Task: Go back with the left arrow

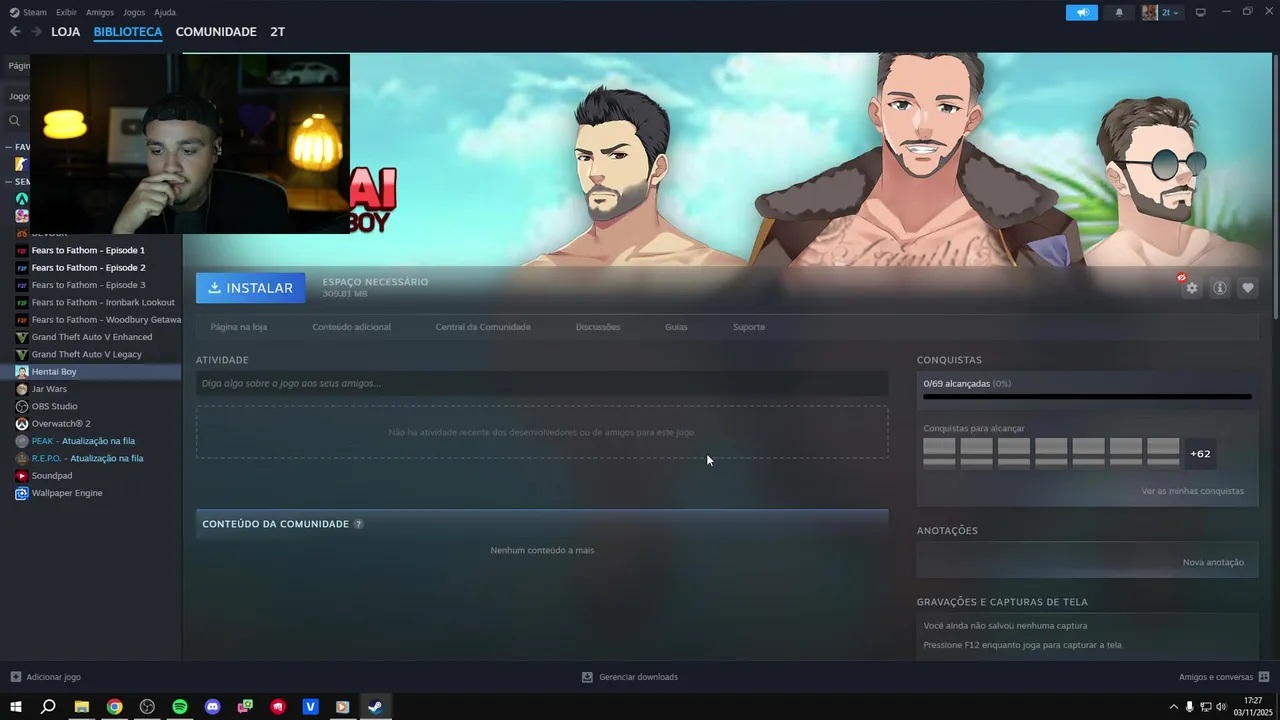Action: pyautogui.click(x=15, y=32)
